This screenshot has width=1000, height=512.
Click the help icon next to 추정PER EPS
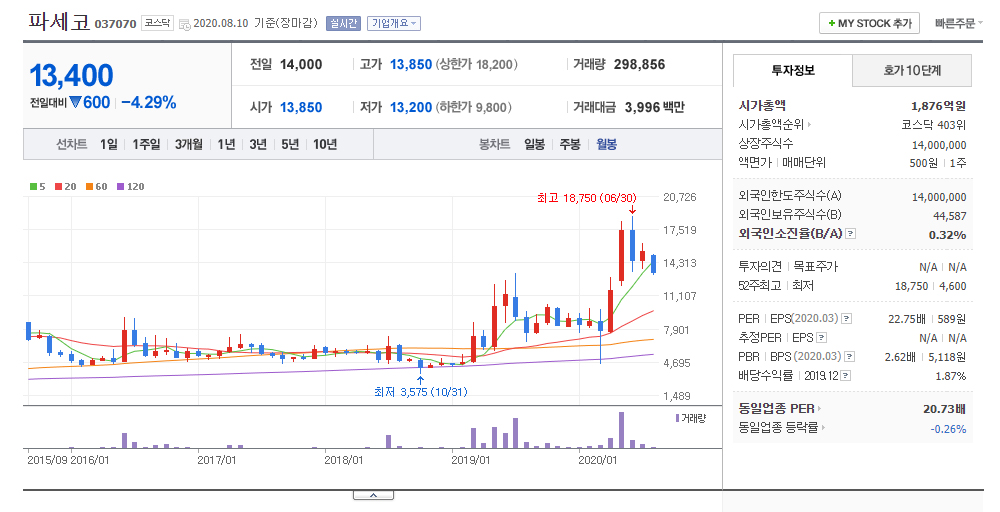point(821,338)
